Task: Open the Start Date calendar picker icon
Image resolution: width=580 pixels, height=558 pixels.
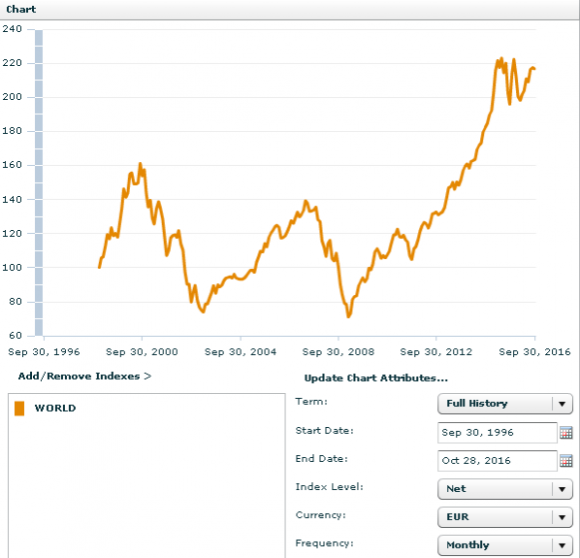Action: [x=566, y=432]
